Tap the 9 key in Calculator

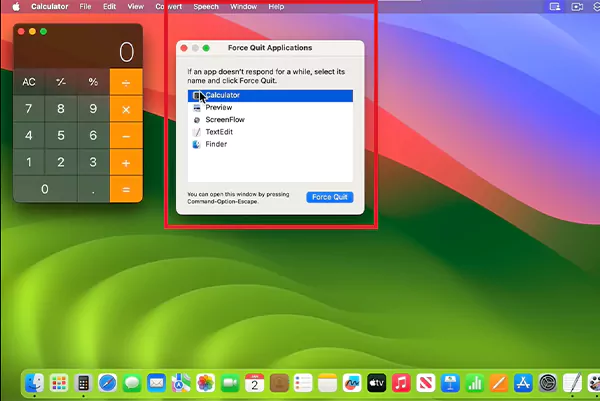click(x=93, y=109)
